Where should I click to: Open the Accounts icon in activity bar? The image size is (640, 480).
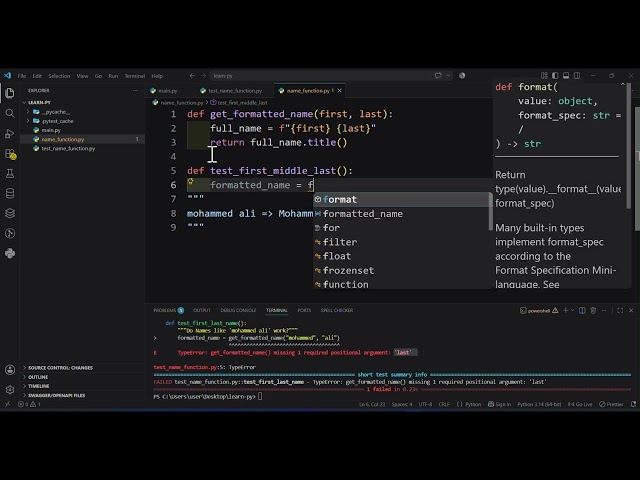(x=10, y=370)
